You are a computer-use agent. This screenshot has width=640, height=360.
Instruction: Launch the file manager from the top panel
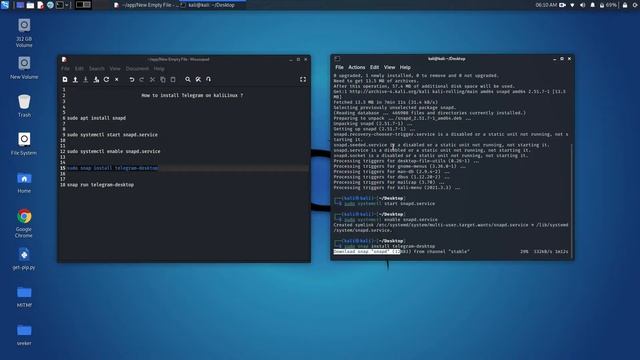click(x=30, y=5)
